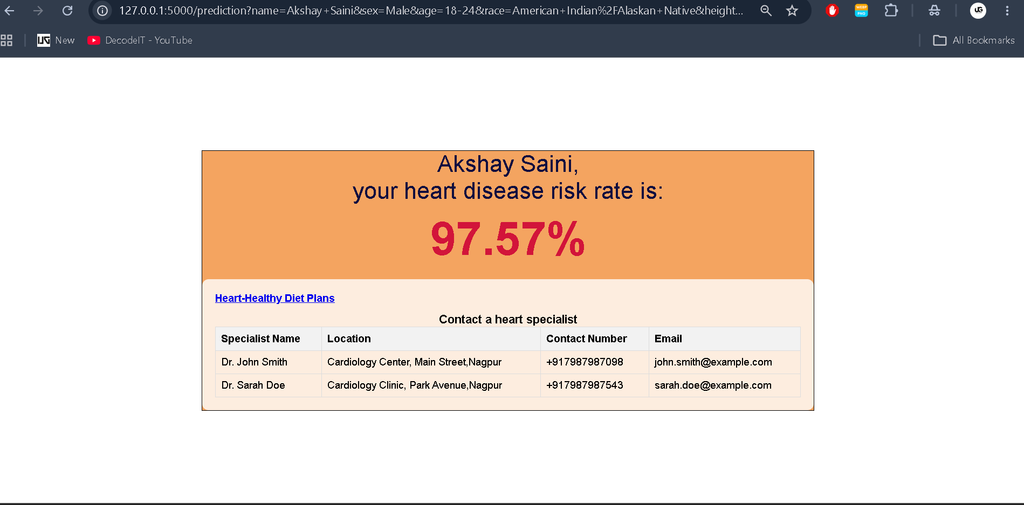Click the 97.57% risk rate value
The width and height of the screenshot is (1024, 505).
pyautogui.click(x=507, y=240)
